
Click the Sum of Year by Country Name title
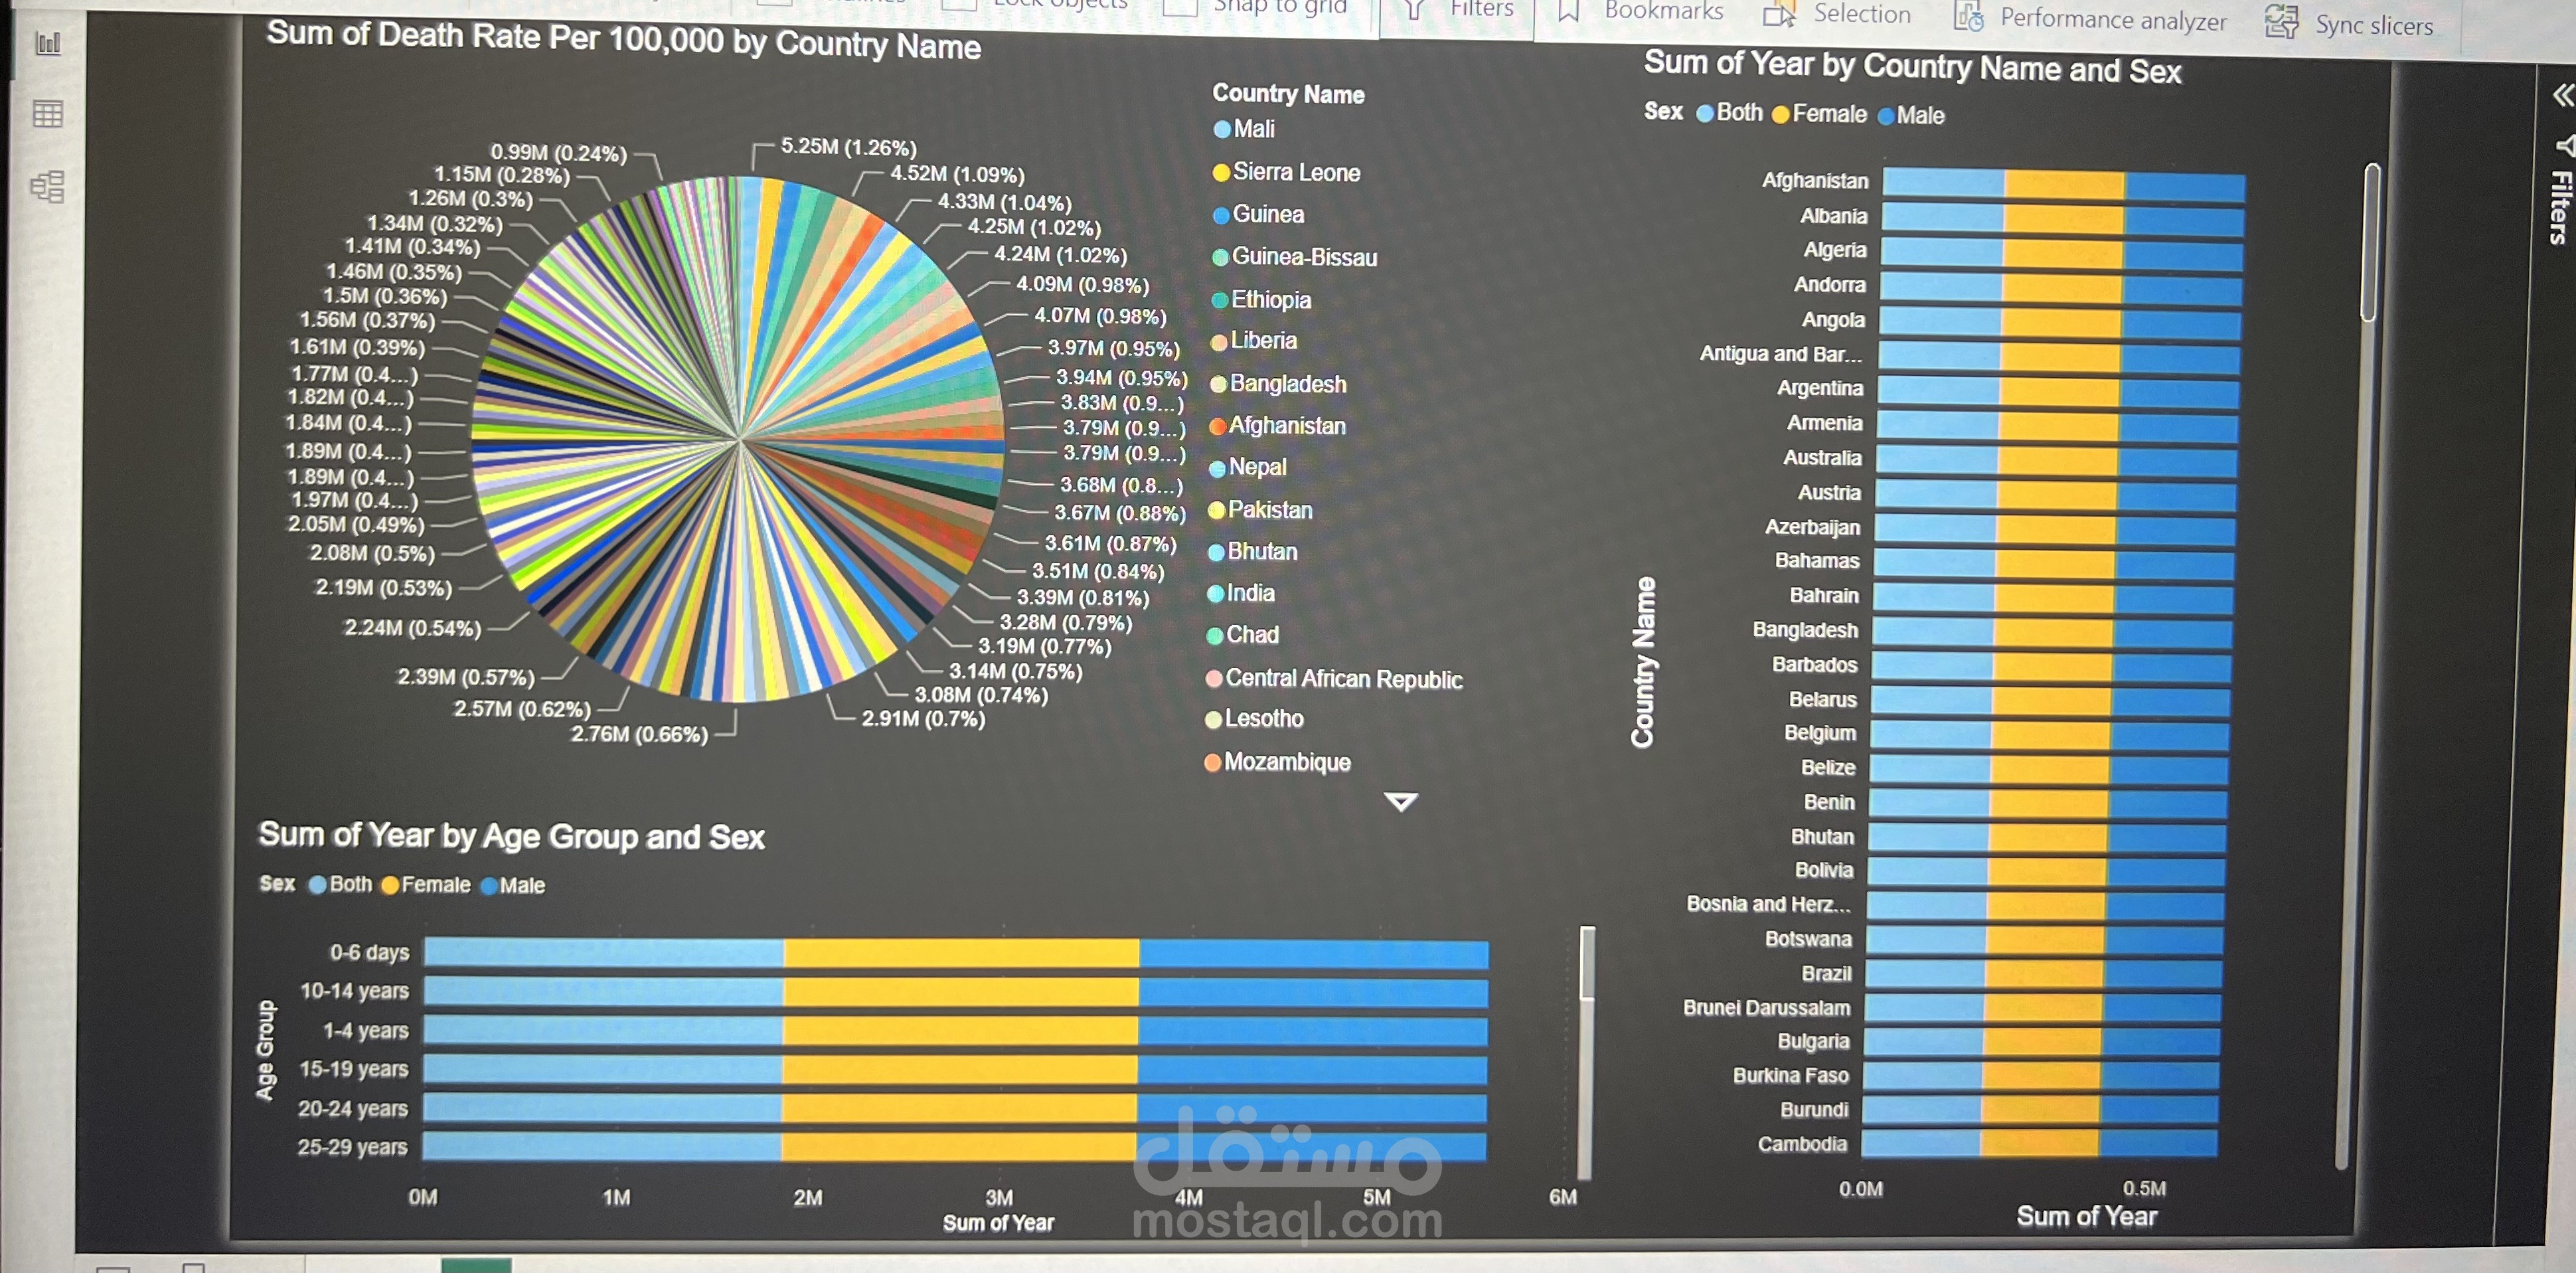pyautogui.click(x=1912, y=67)
